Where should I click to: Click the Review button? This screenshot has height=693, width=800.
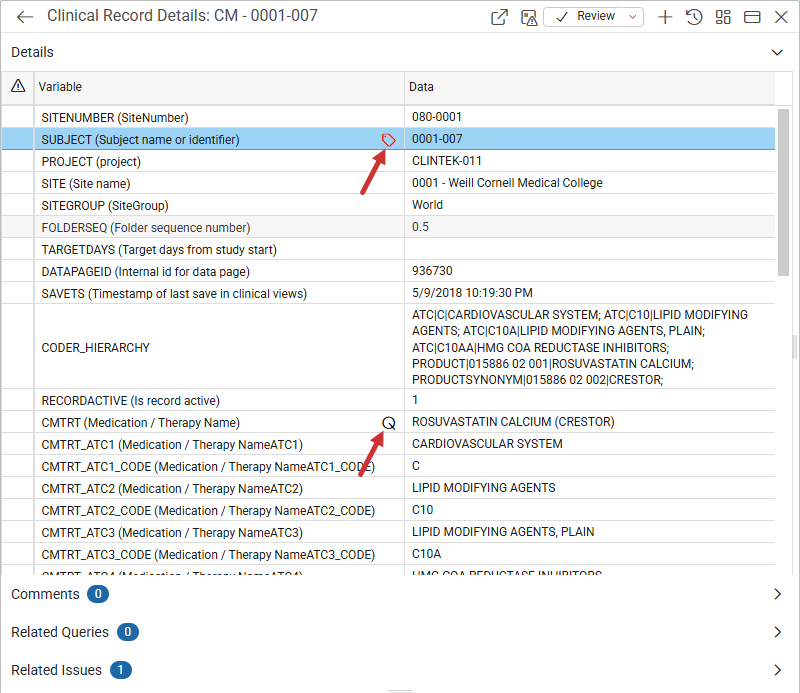pyautogui.click(x=584, y=17)
